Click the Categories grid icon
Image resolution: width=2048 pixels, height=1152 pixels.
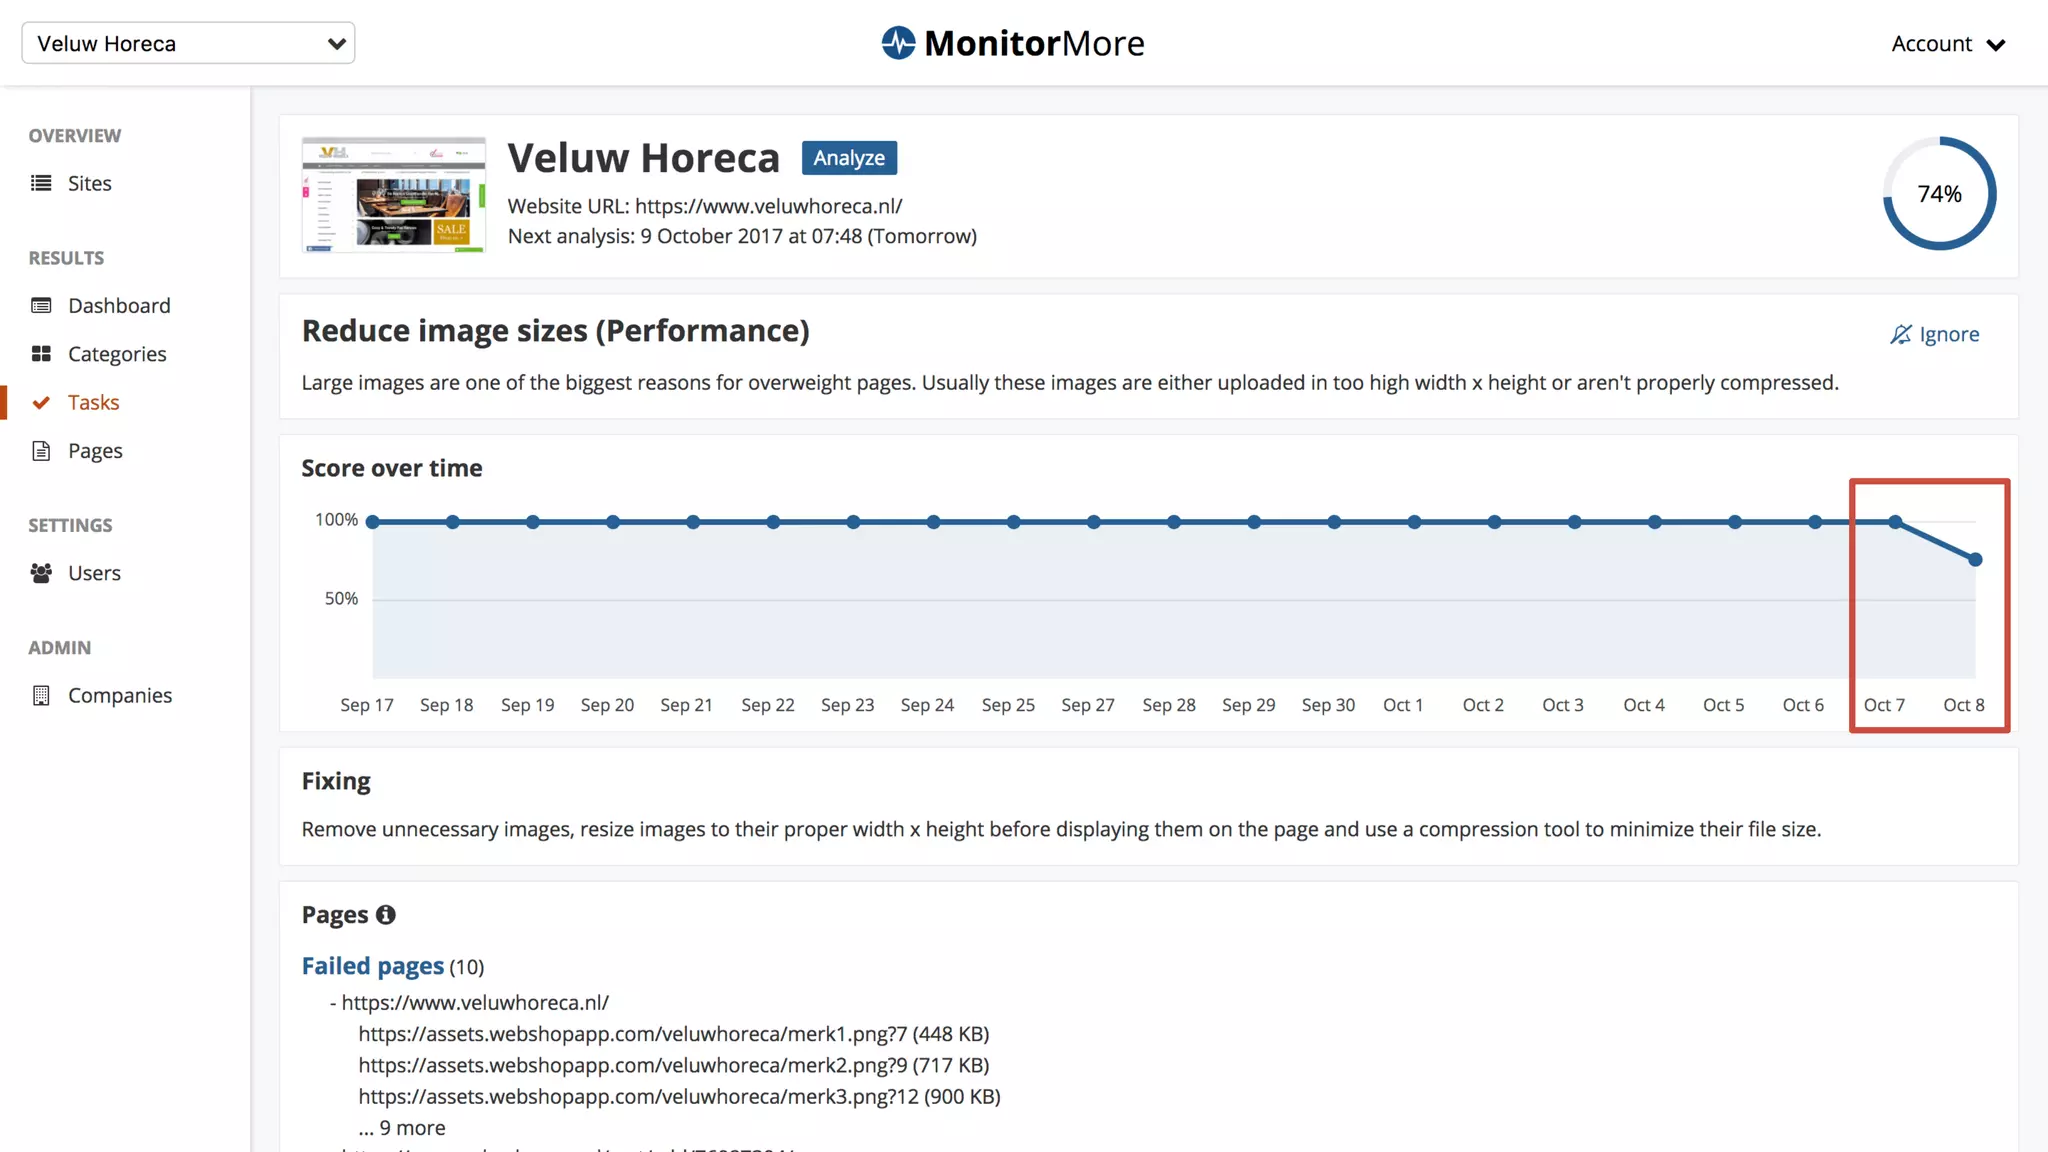tap(41, 354)
